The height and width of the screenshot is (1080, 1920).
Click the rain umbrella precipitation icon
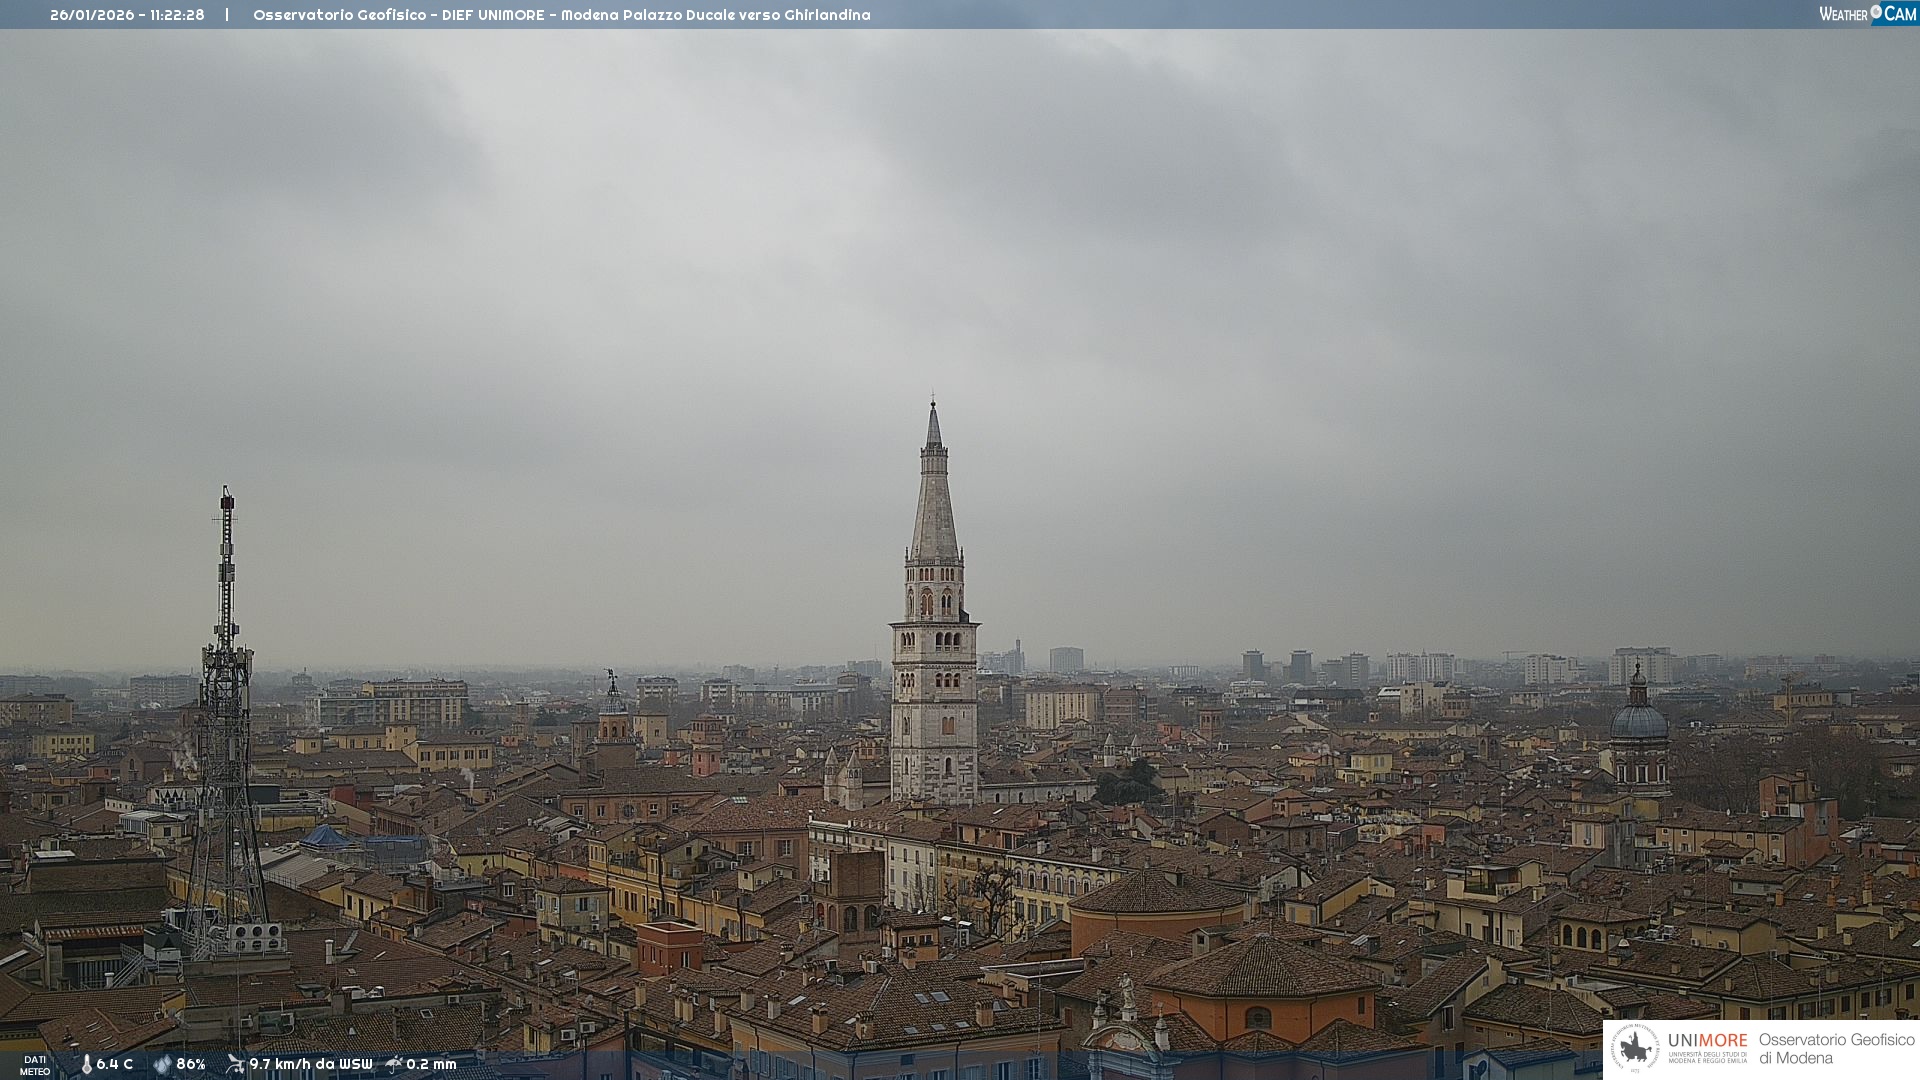click(394, 1064)
